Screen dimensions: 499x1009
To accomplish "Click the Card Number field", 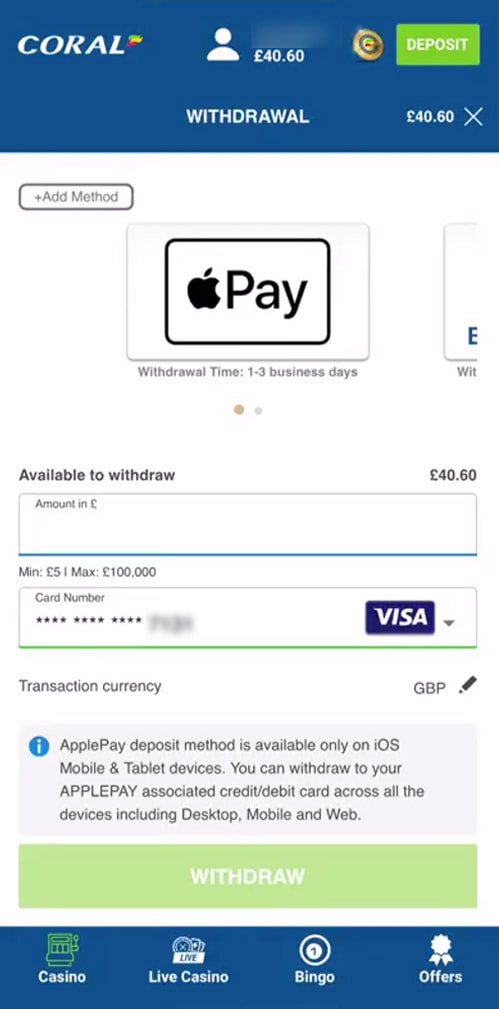I will pos(248,617).
